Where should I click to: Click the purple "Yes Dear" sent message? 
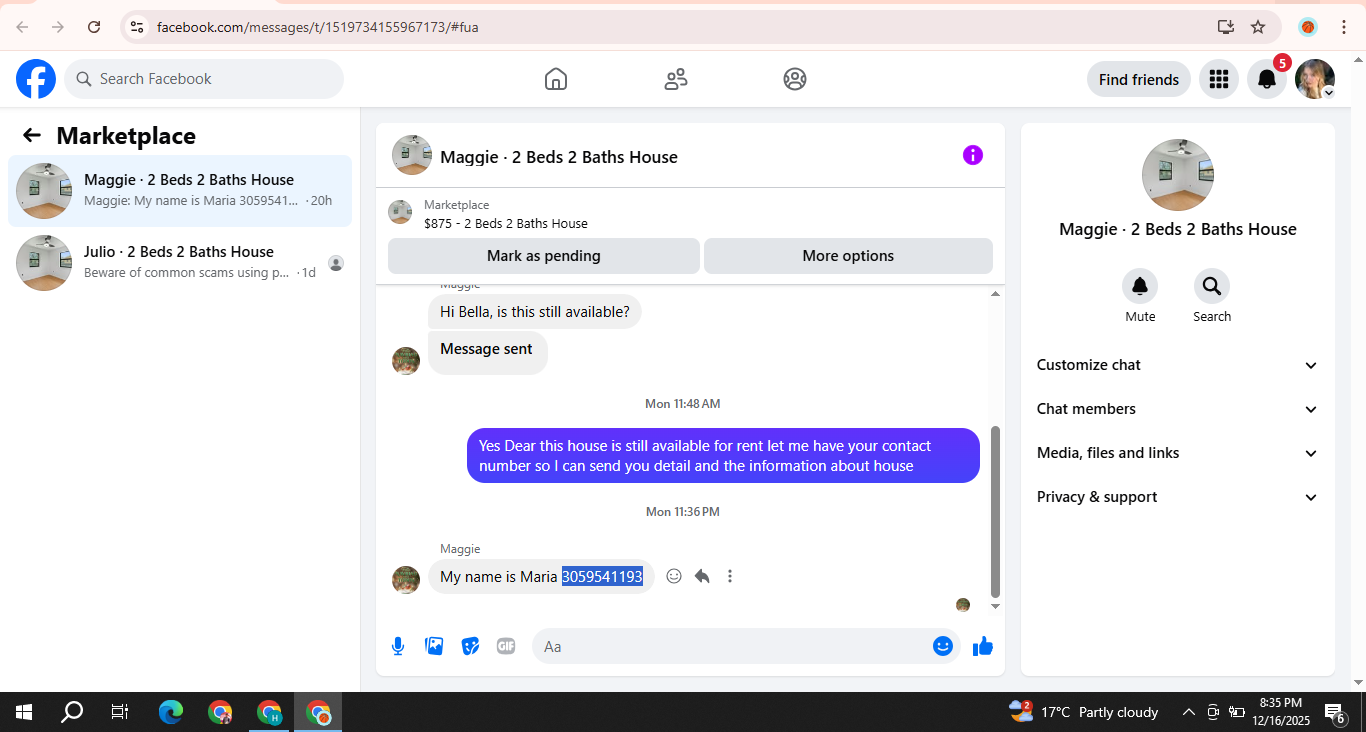point(723,456)
